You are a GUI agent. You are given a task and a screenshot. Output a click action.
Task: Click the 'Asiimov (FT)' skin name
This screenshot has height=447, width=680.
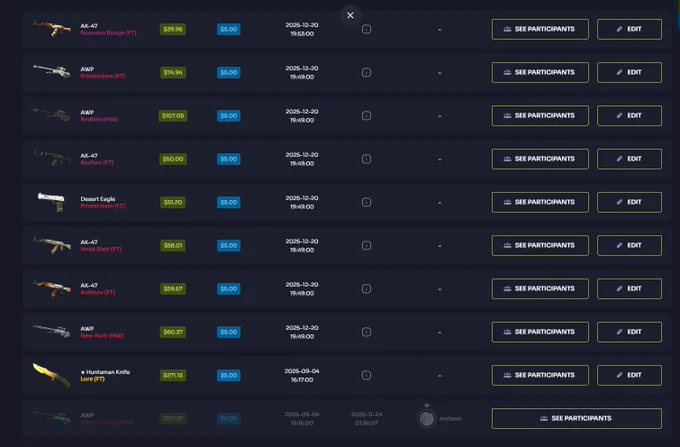tap(98, 293)
